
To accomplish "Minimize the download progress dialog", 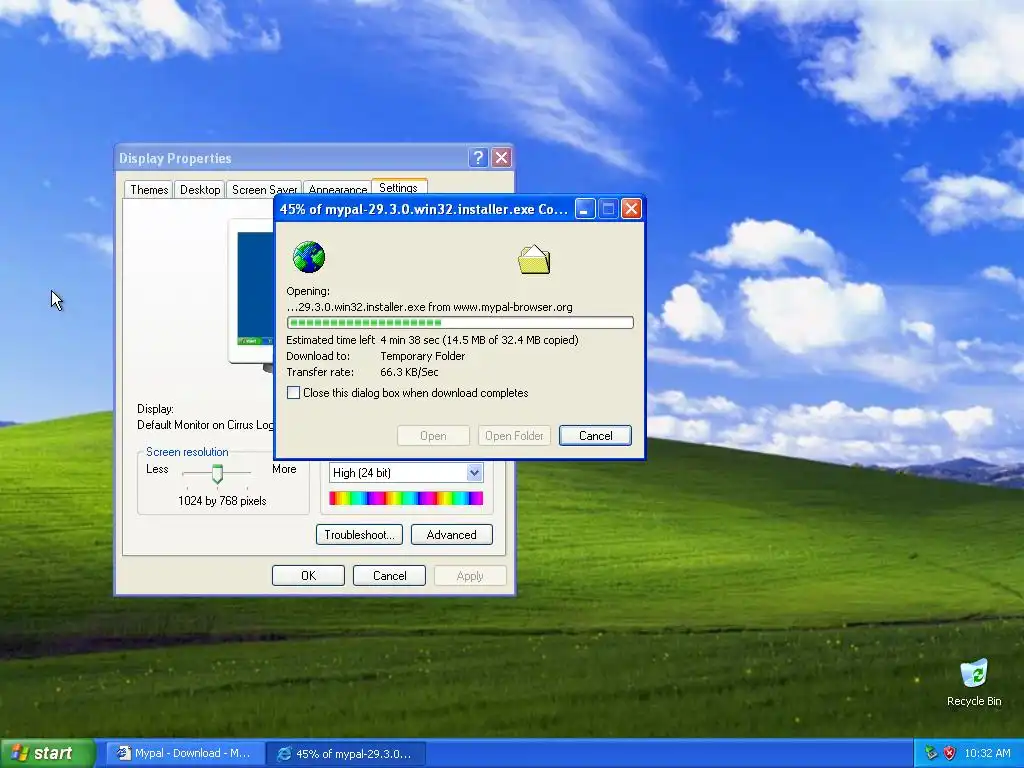I will pos(585,209).
